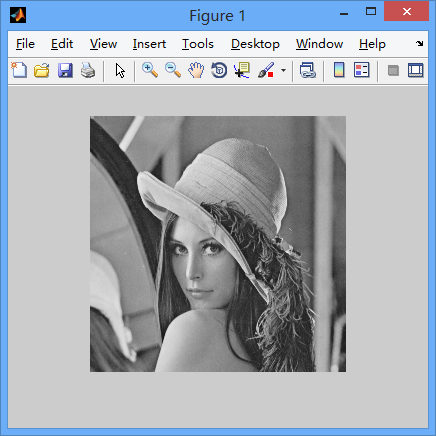Screen dimensions: 436x436
Task: Minimize the Figure 1 window
Action: tap(344, 14)
